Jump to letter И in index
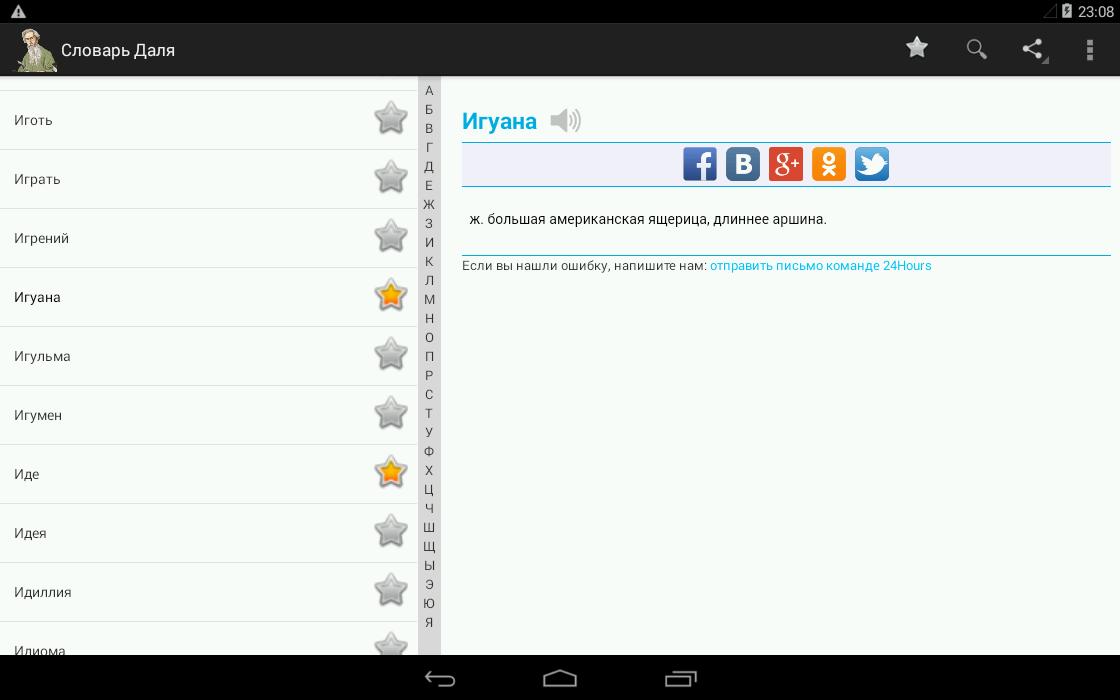Viewport: 1120px width, 700px height. 429,242
